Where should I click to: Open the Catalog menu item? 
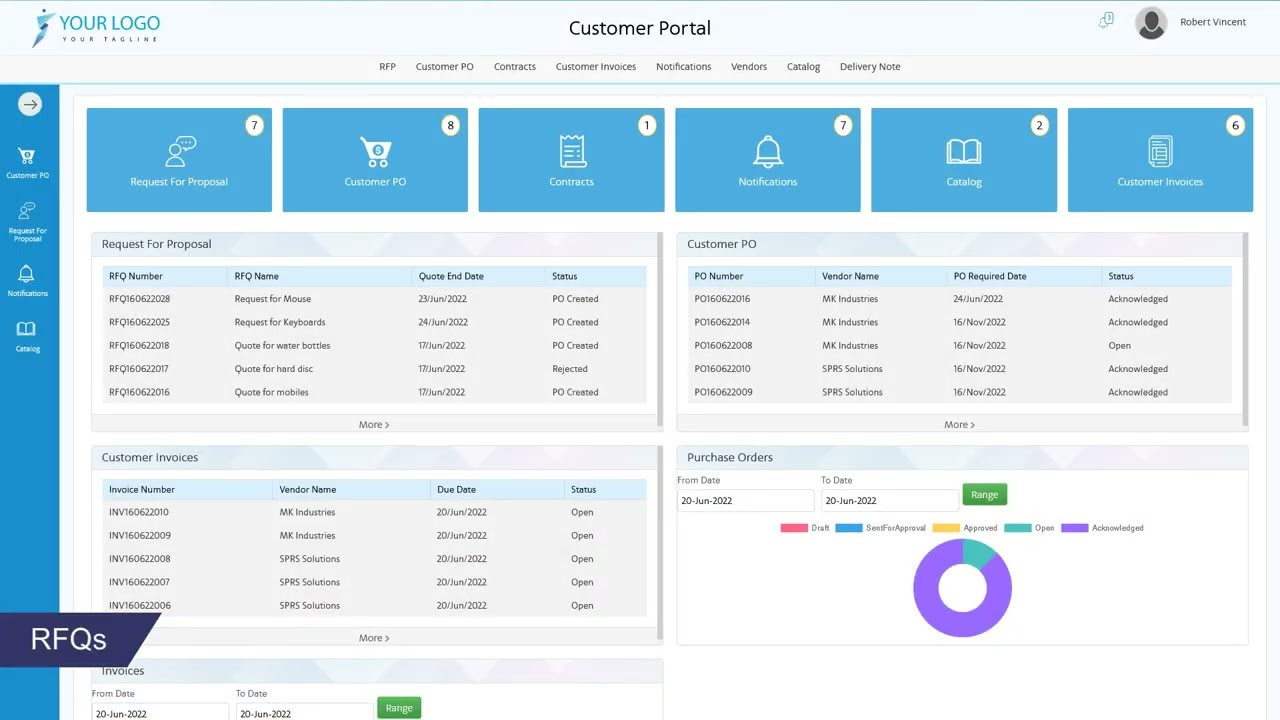point(804,67)
